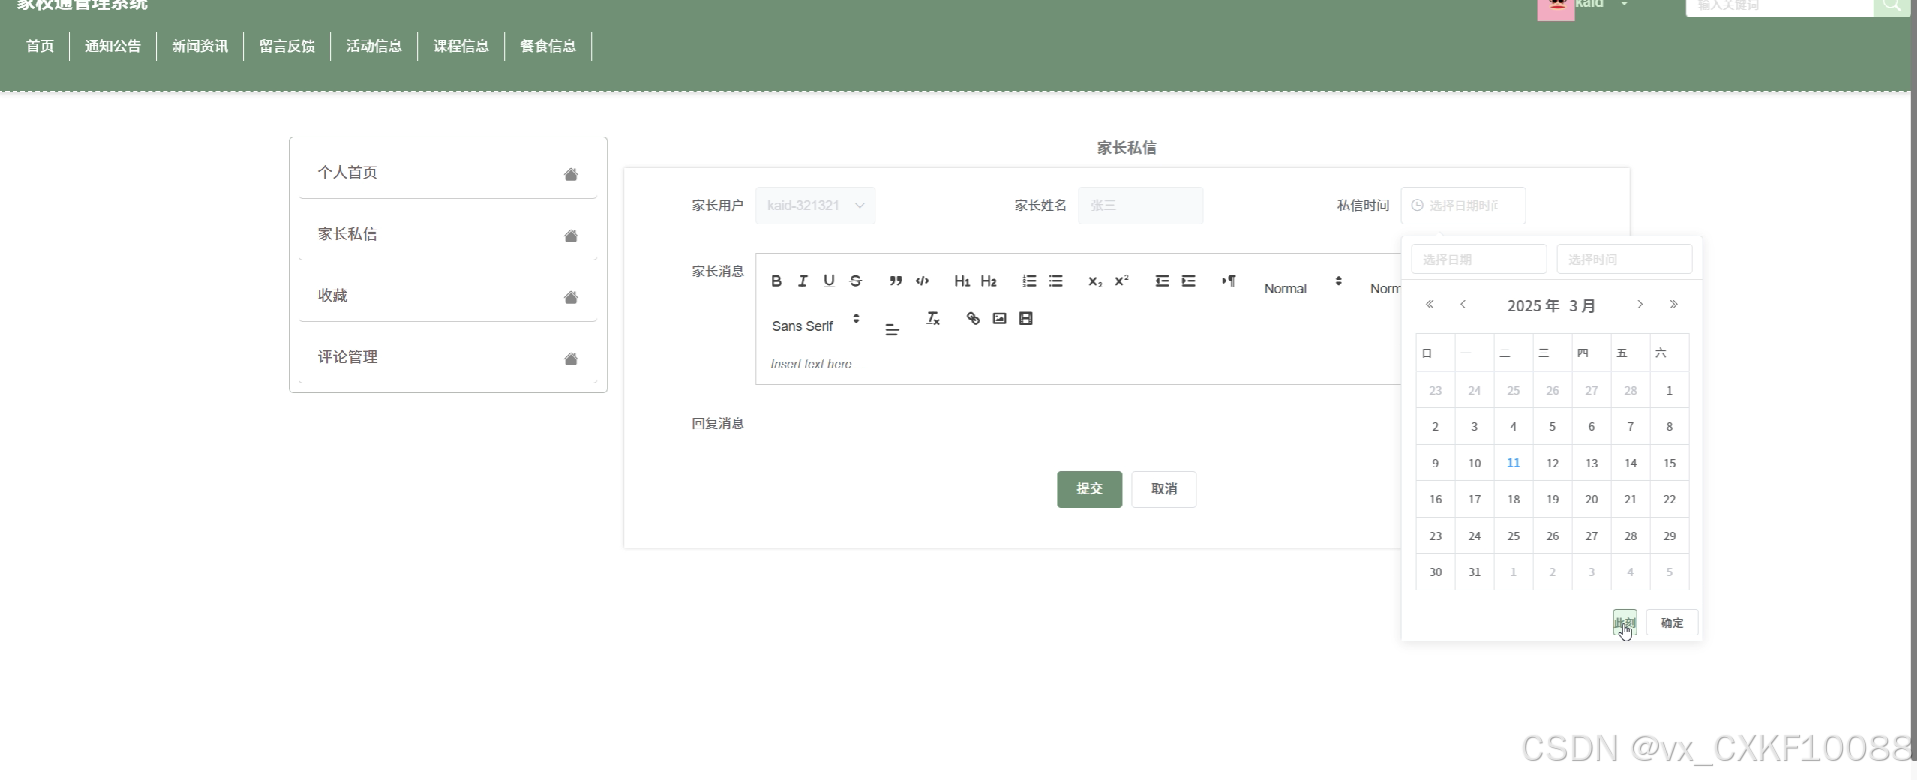Confirm date with 确定 button
This screenshot has height=780, width=1917.
(x=1672, y=623)
